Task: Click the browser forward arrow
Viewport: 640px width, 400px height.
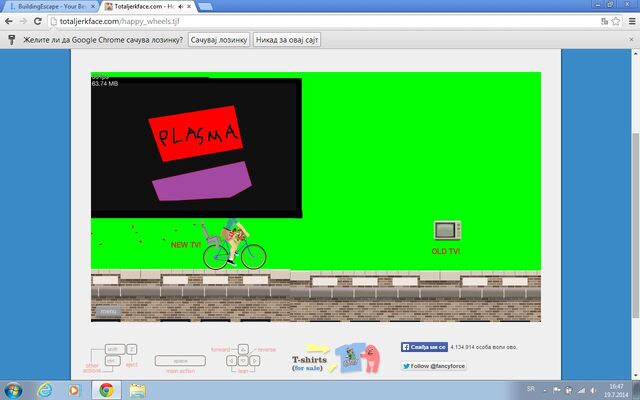Action: [x=23, y=21]
